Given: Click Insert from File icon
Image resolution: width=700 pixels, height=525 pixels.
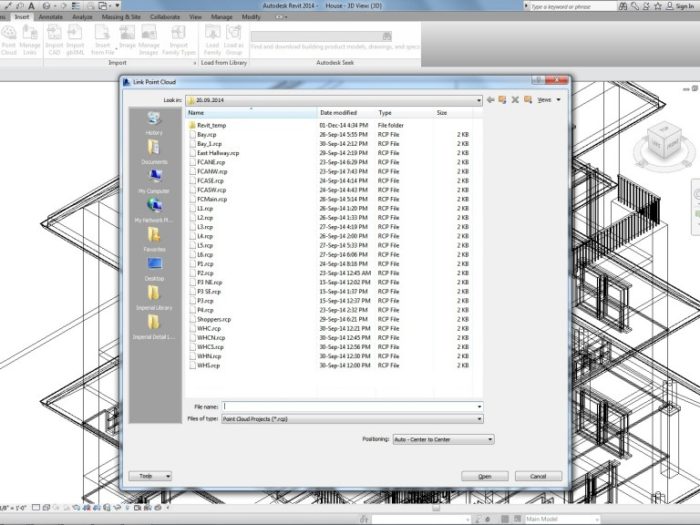Looking at the screenshot, I should [102, 40].
